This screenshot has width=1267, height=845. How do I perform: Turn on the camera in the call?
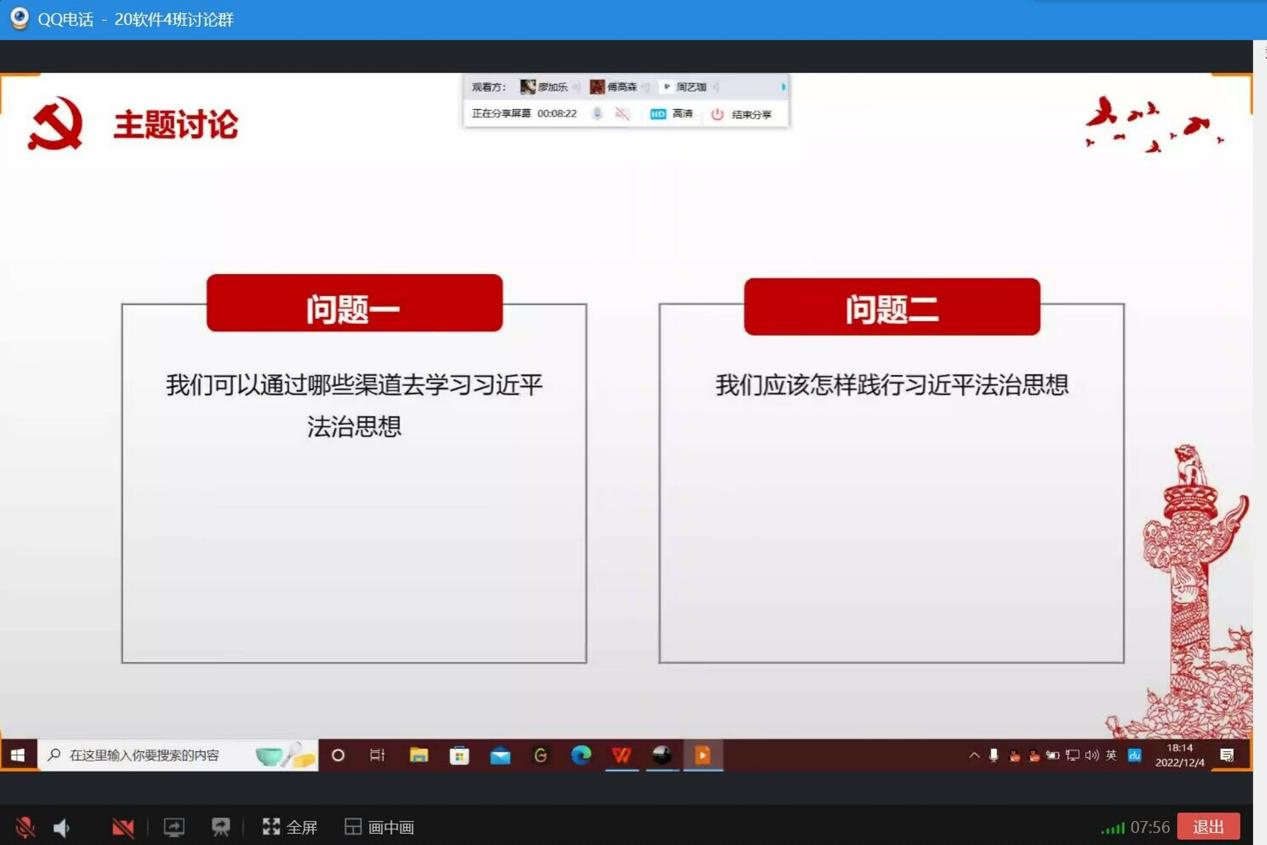pyautogui.click(x=123, y=827)
